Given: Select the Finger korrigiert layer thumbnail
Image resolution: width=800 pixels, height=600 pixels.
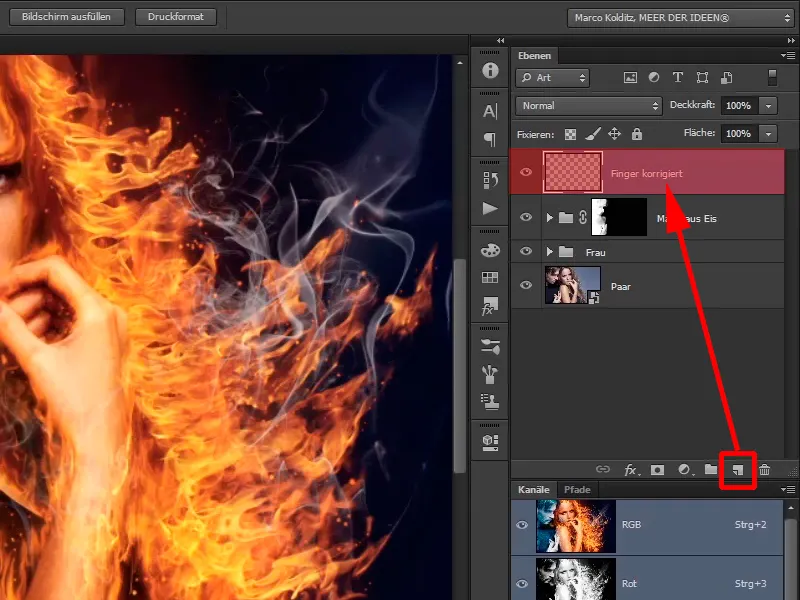Looking at the screenshot, I should coord(572,172).
